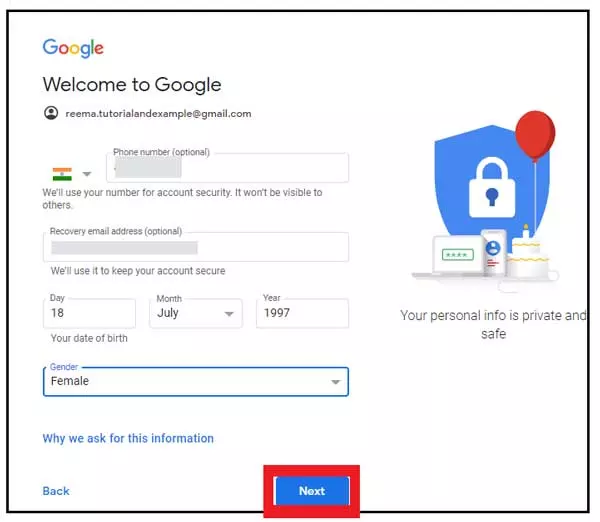Open the country code dropdown arrow
Screen dimensions: 600x522
pos(87,174)
